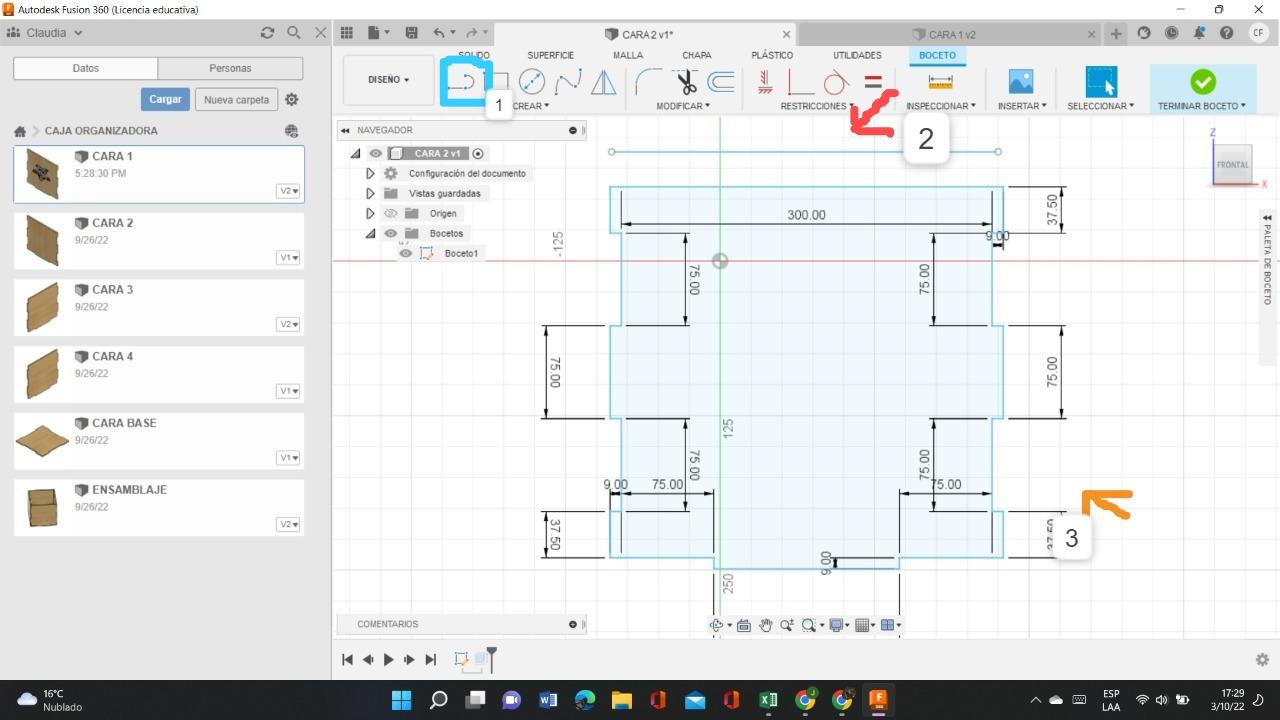The width and height of the screenshot is (1280, 720).
Task: Open the CAJA ORGANIZADORA breadcrumb
Action: 101,131
